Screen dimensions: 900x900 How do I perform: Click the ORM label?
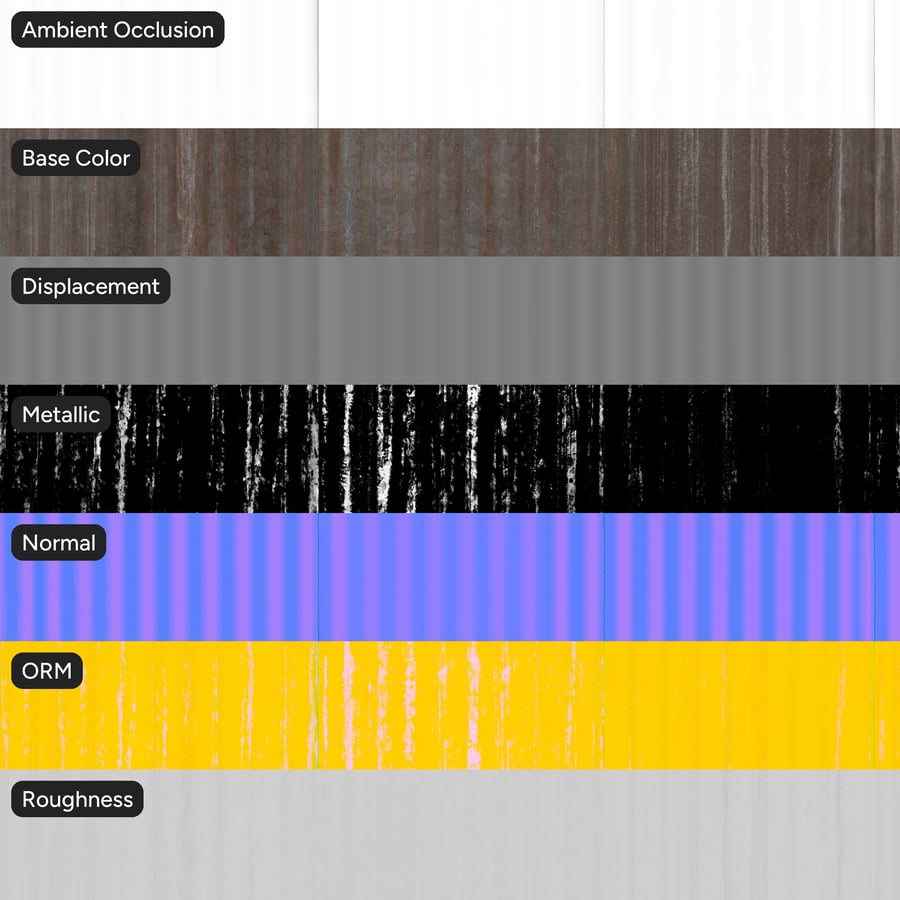point(47,670)
